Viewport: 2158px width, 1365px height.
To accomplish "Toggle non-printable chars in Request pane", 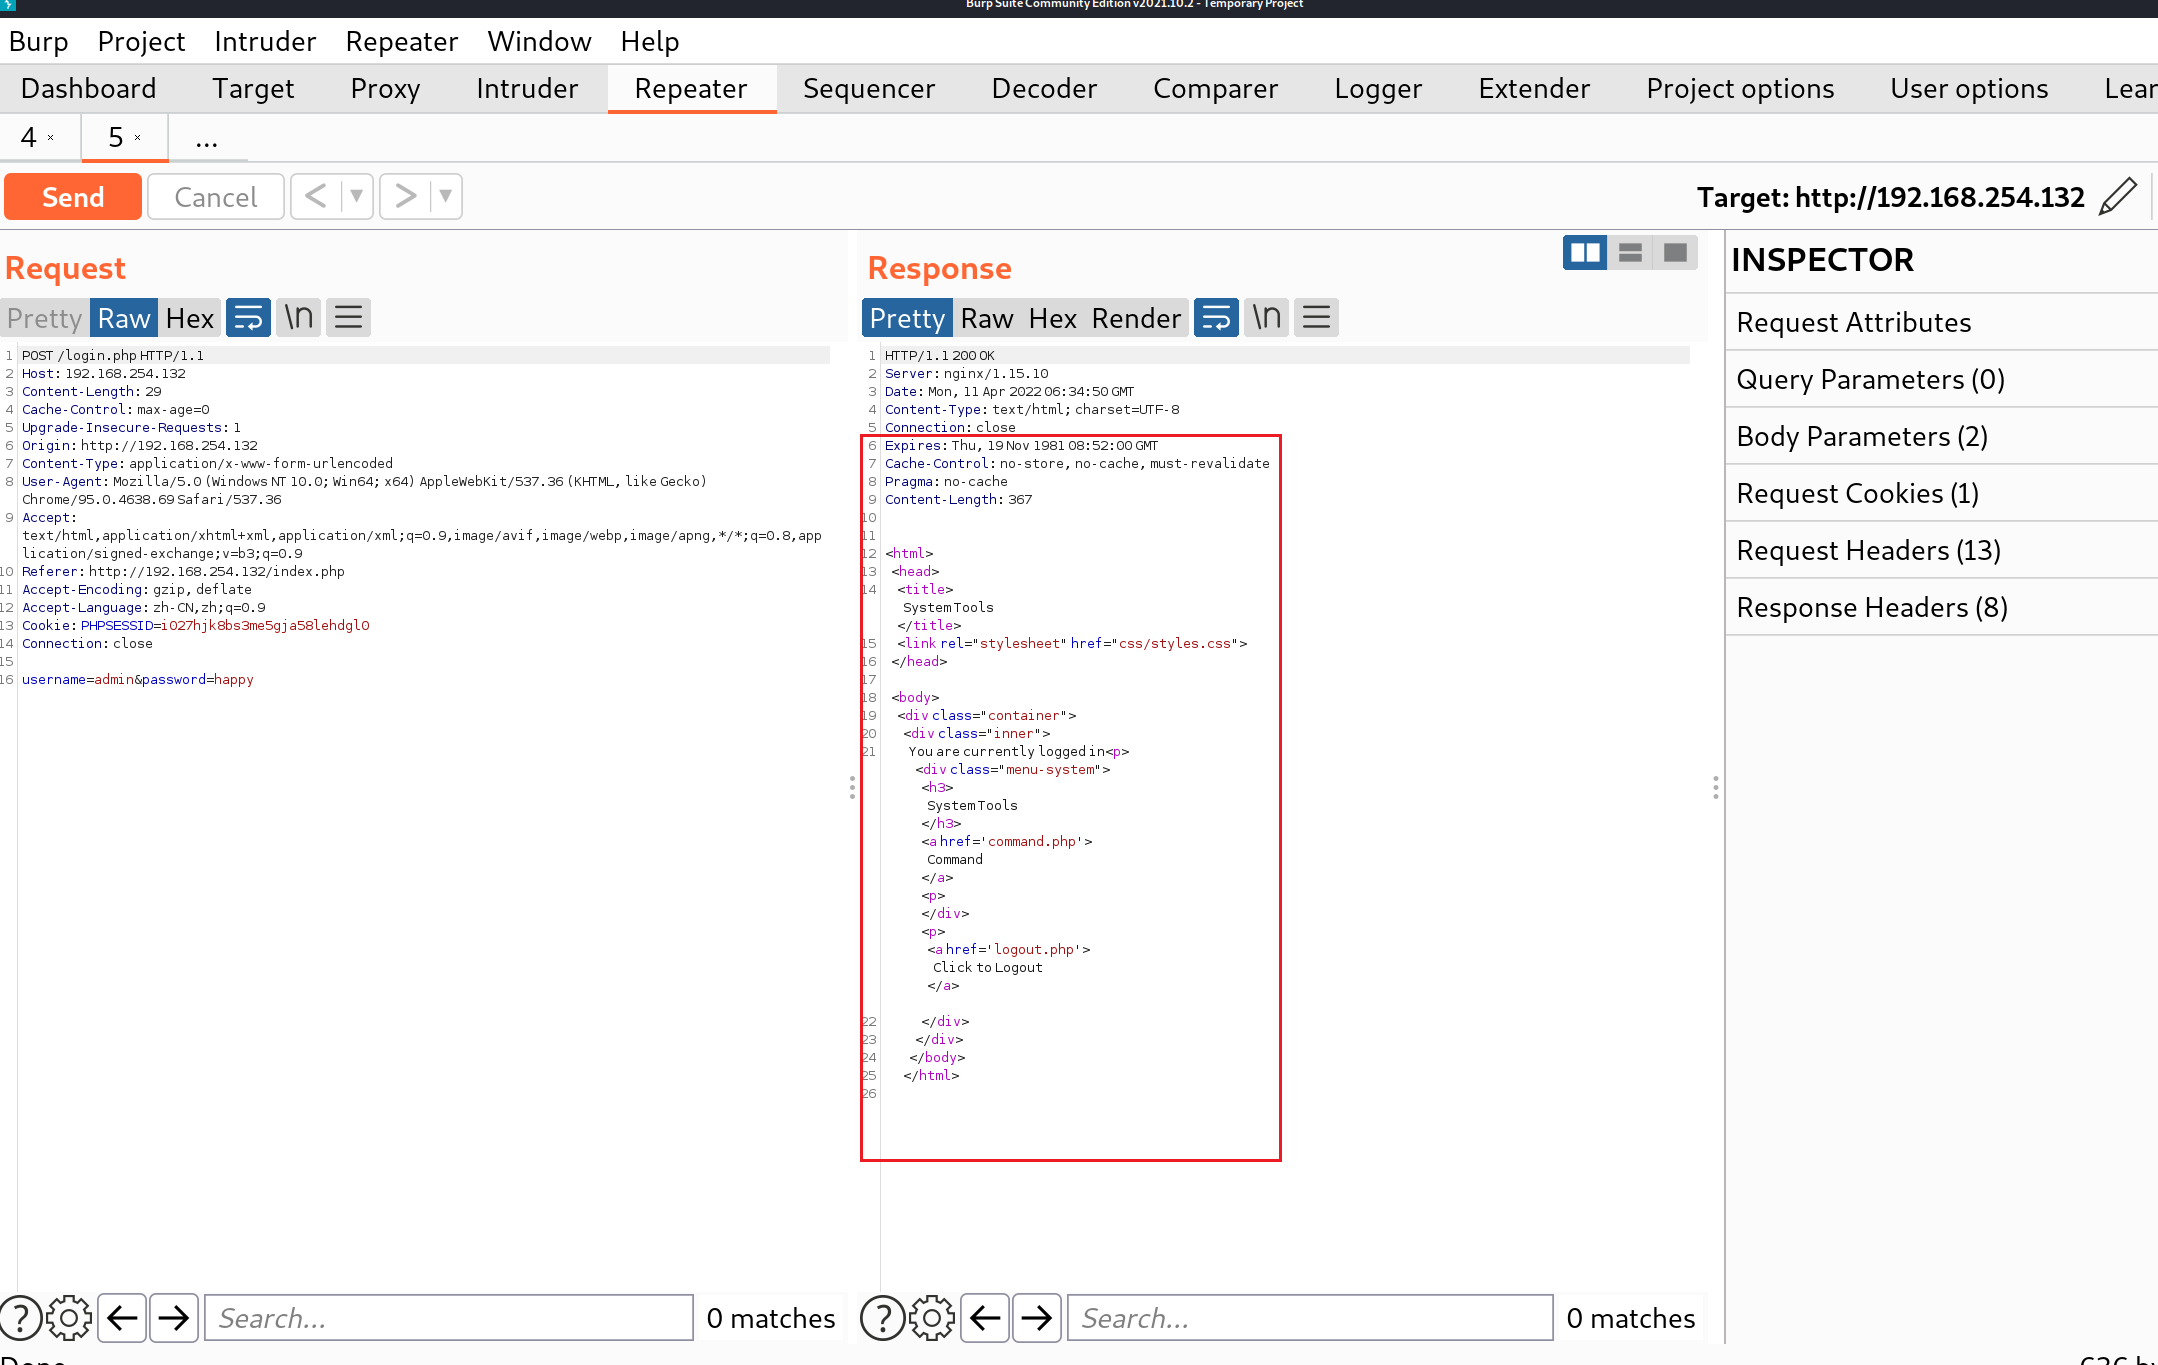I will 298,318.
